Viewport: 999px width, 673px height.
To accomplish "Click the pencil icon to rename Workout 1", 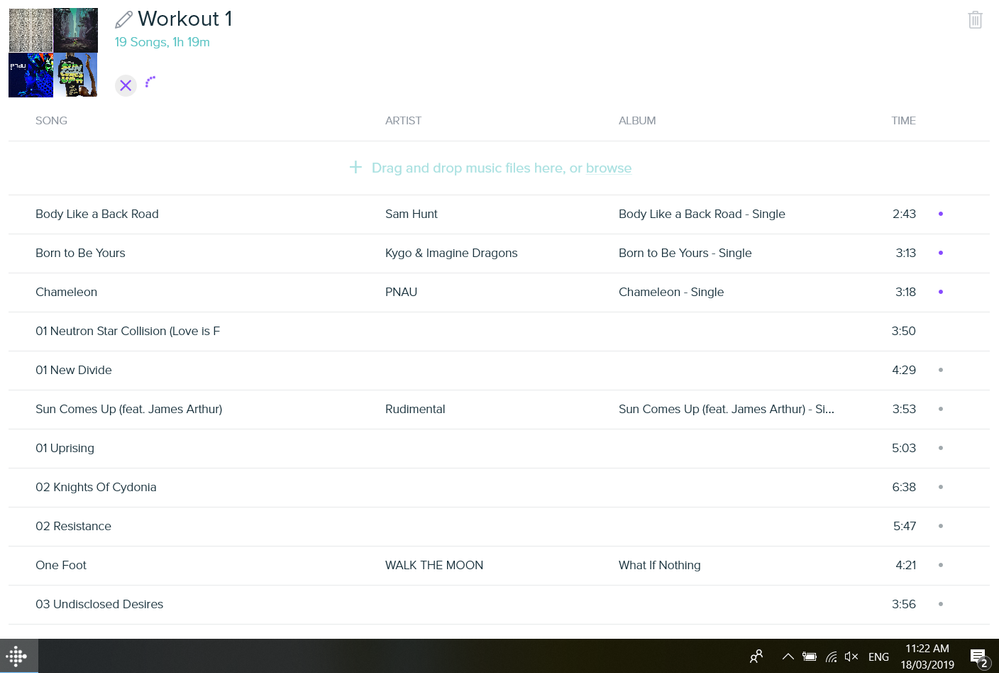I will 124,20.
